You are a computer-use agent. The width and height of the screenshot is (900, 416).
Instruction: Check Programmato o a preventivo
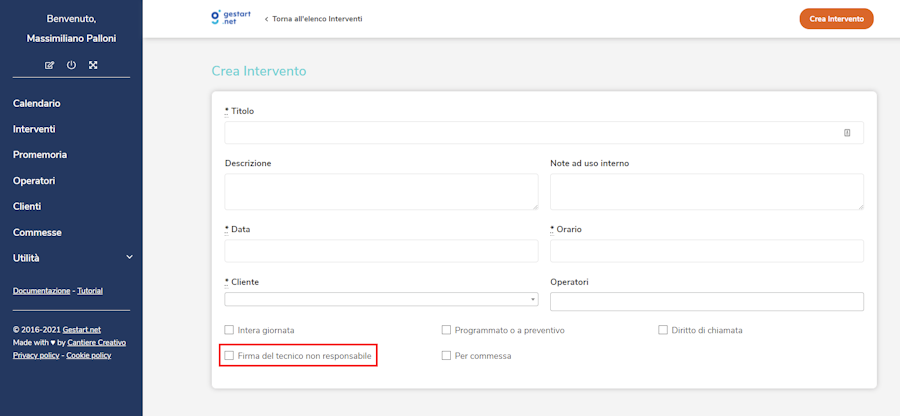[x=446, y=330]
